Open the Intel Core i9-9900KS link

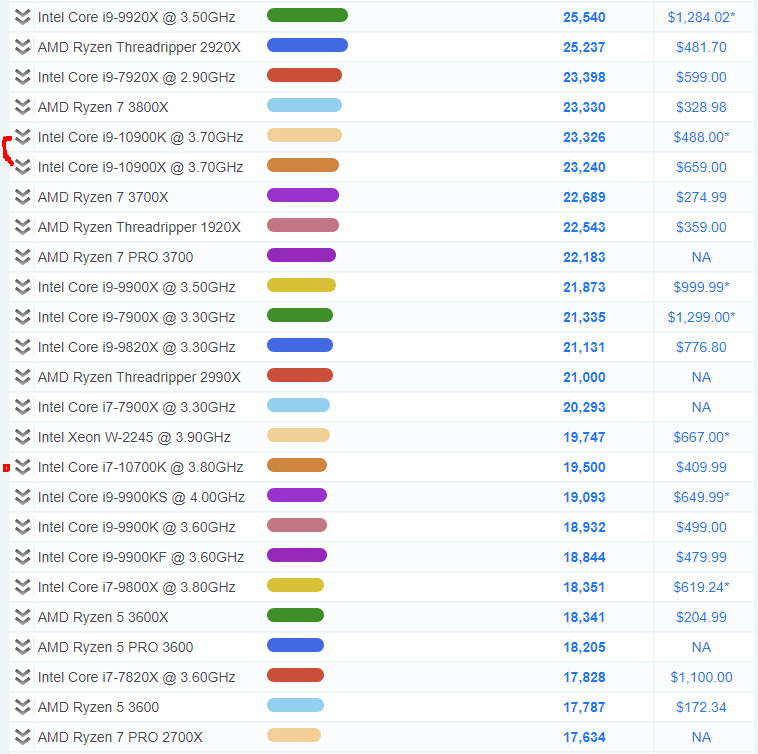tap(141, 497)
